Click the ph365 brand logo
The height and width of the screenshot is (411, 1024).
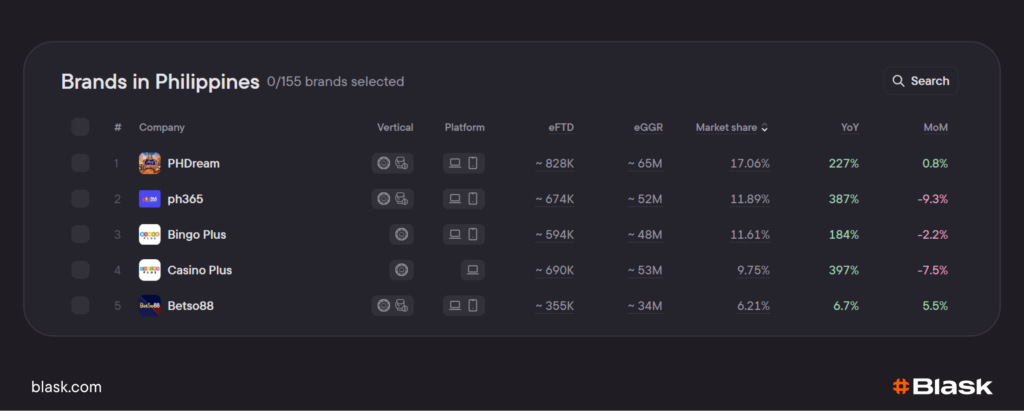(150, 199)
